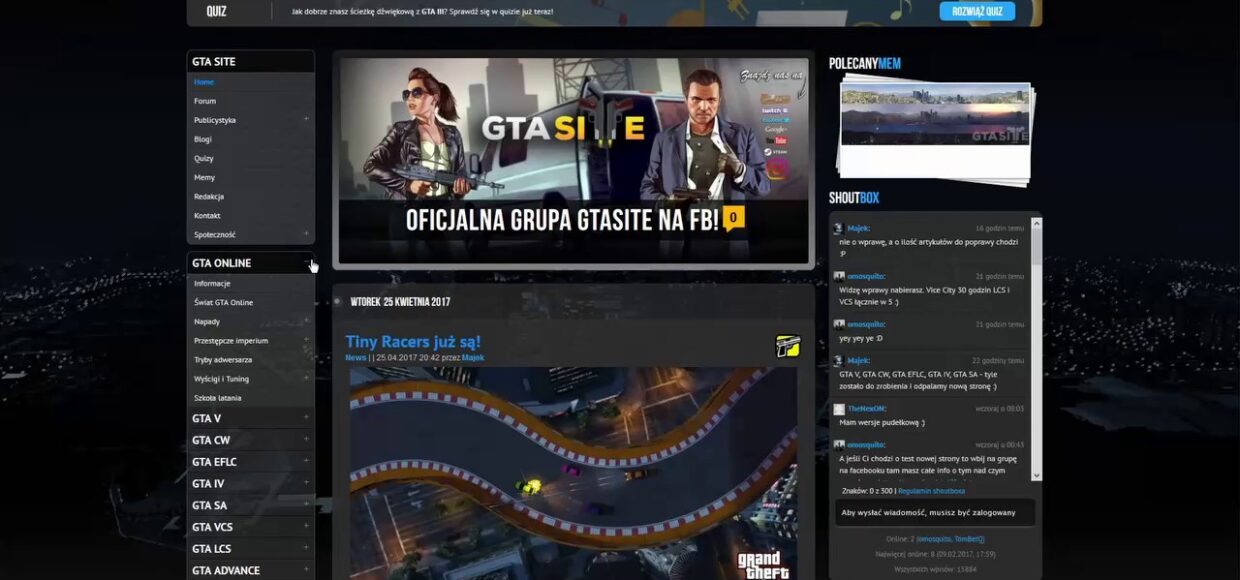Click the yellow comment bubble showing 0
Screen dimensions: 1240x580
pyautogui.click(x=733, y=218)
